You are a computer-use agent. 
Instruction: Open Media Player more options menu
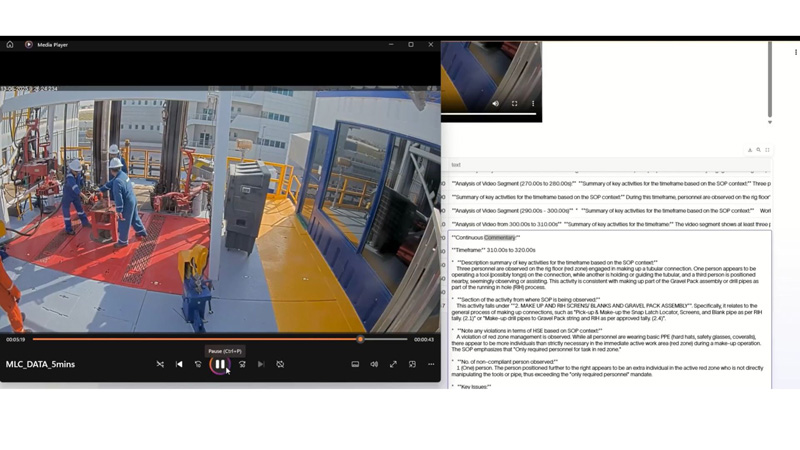pyautogui.click(x=431, y=364)
